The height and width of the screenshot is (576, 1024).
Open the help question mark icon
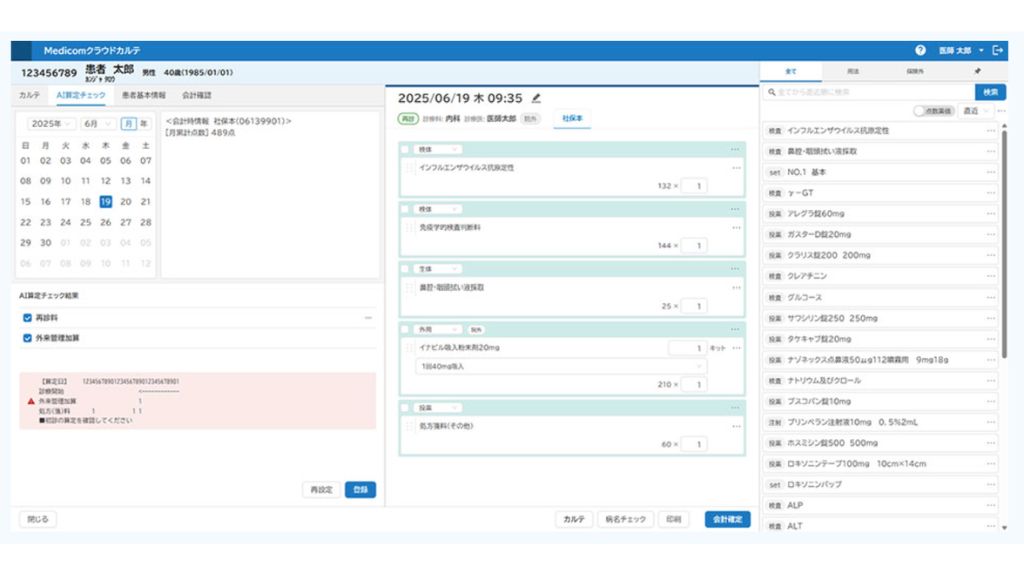pyautogui.click(x=920, y=50)
